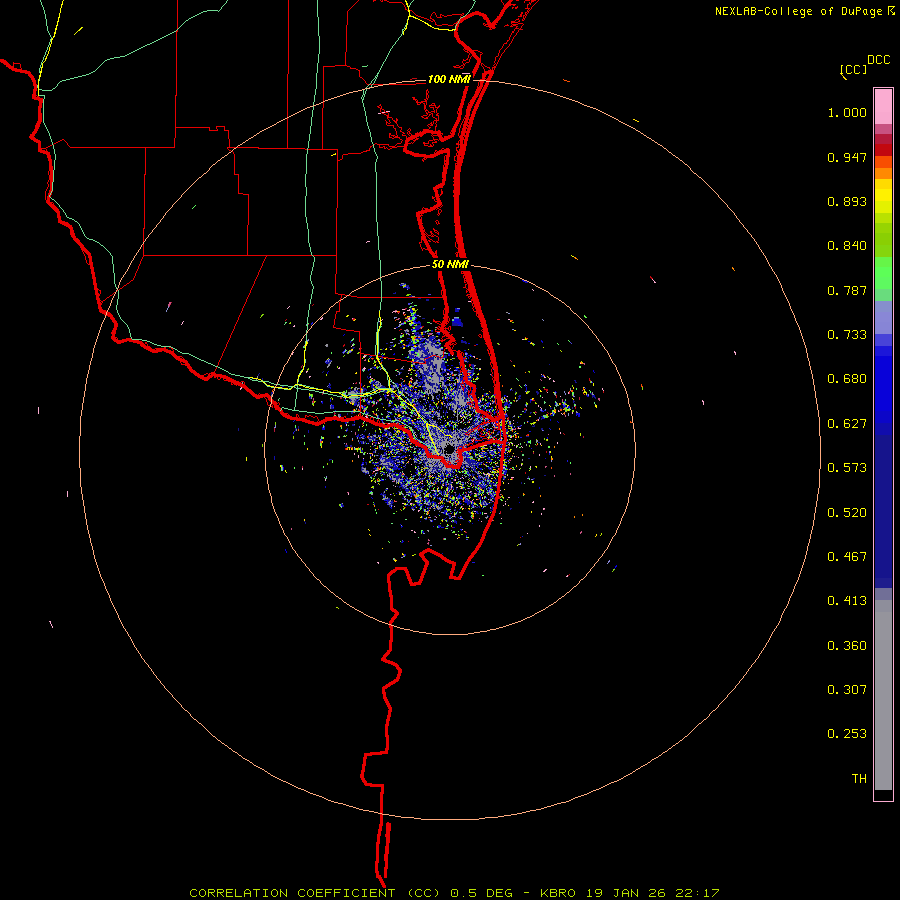The width and height of the screenshot is (900, 900).
Task: Select the 0.733 legend value
Action: (847, 335)
